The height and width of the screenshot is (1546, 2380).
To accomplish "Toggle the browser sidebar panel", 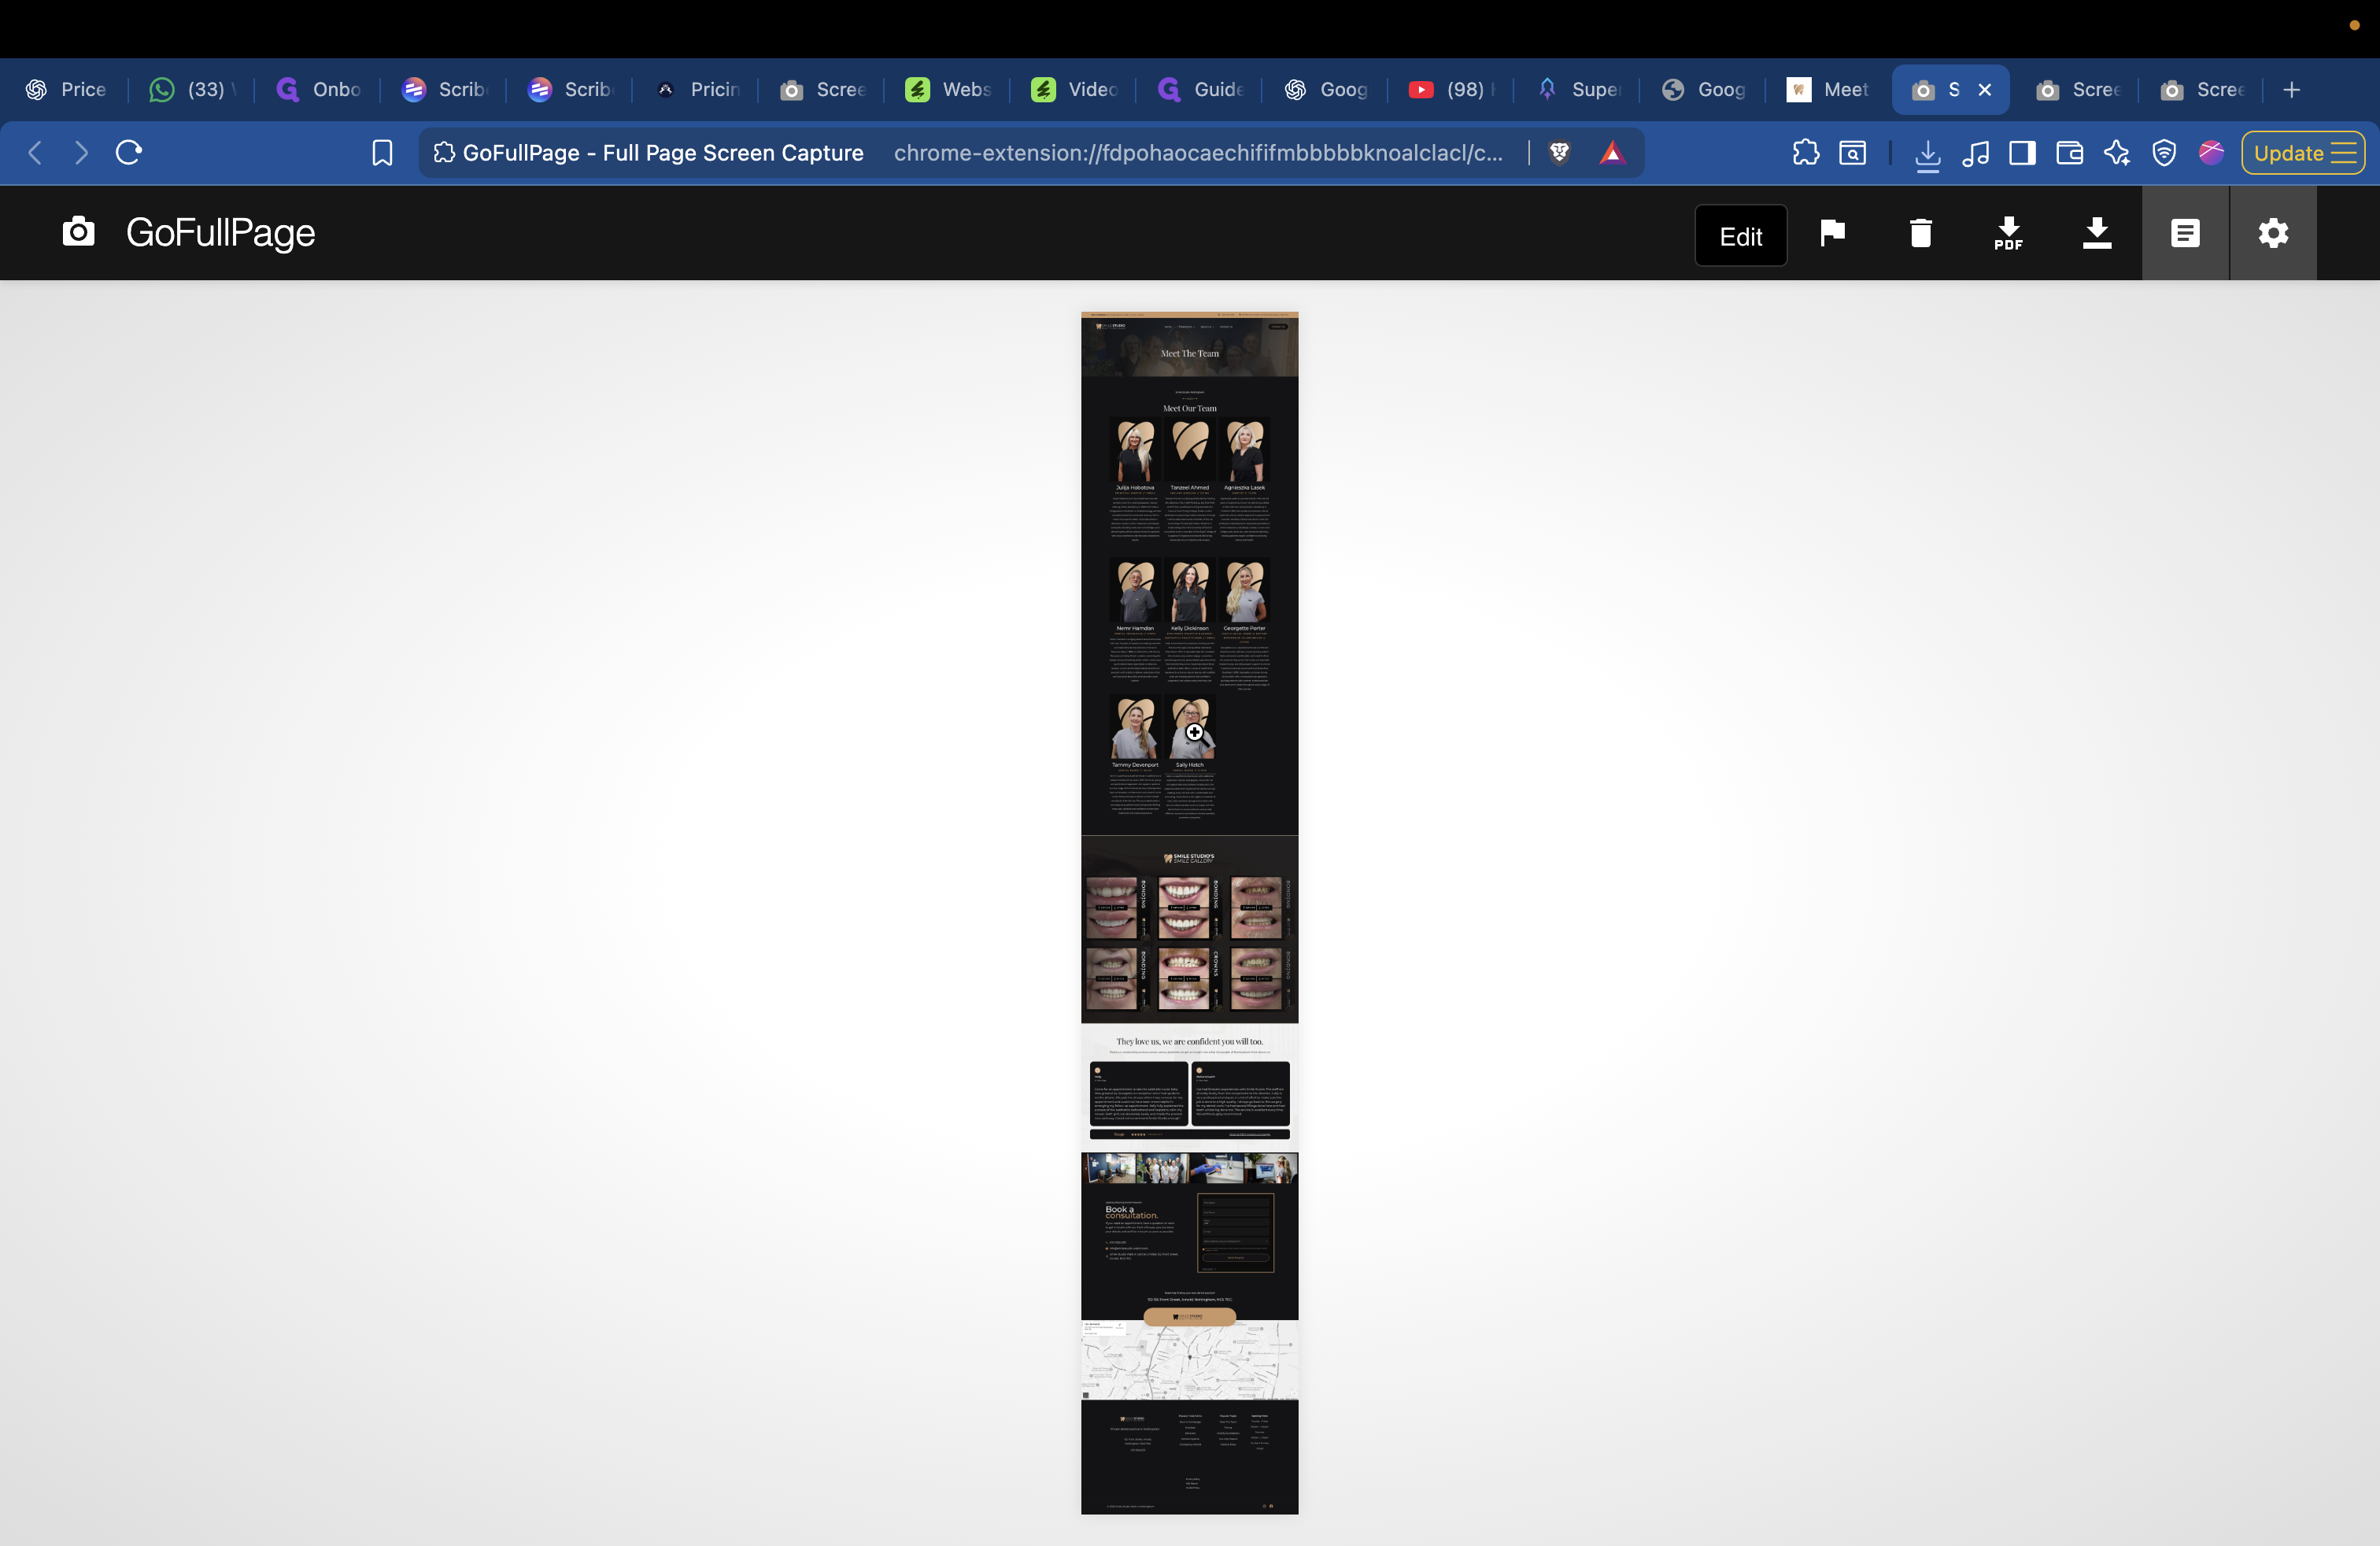I will (2023, 153).
